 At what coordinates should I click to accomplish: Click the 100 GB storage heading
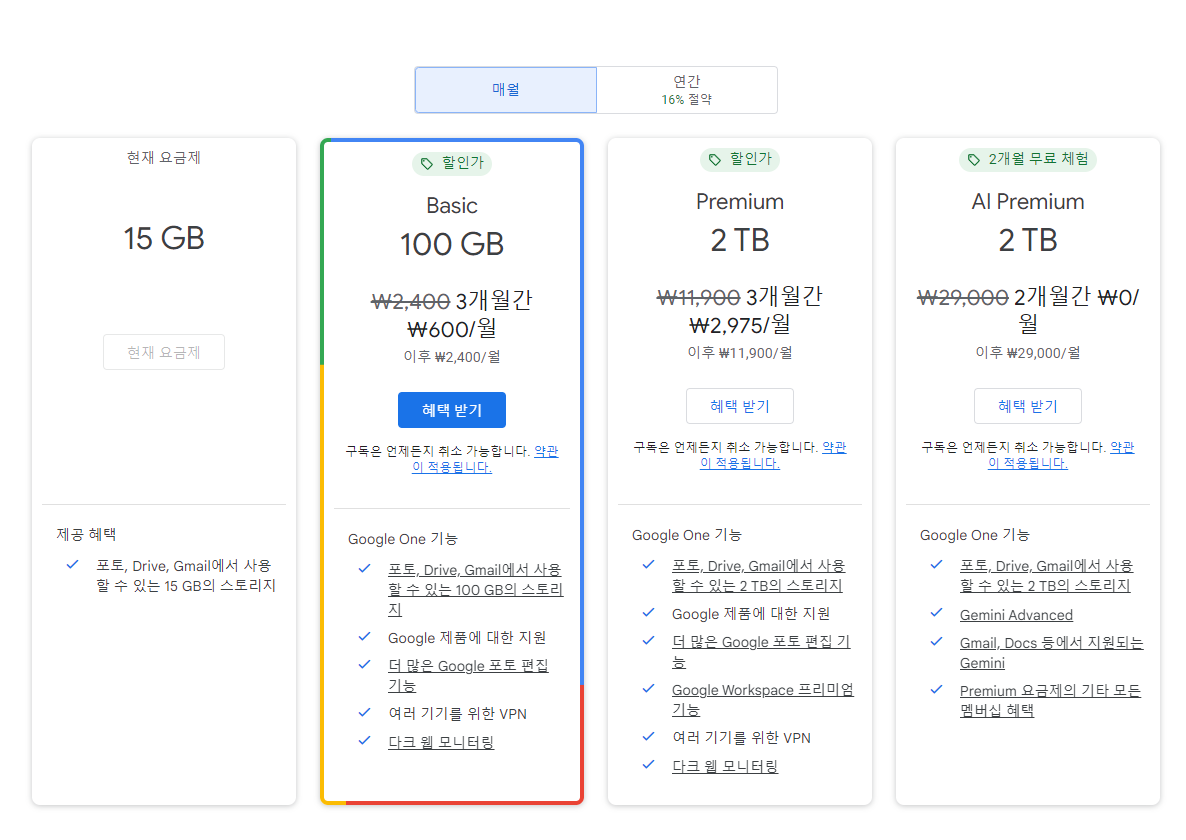coord(452,244)
